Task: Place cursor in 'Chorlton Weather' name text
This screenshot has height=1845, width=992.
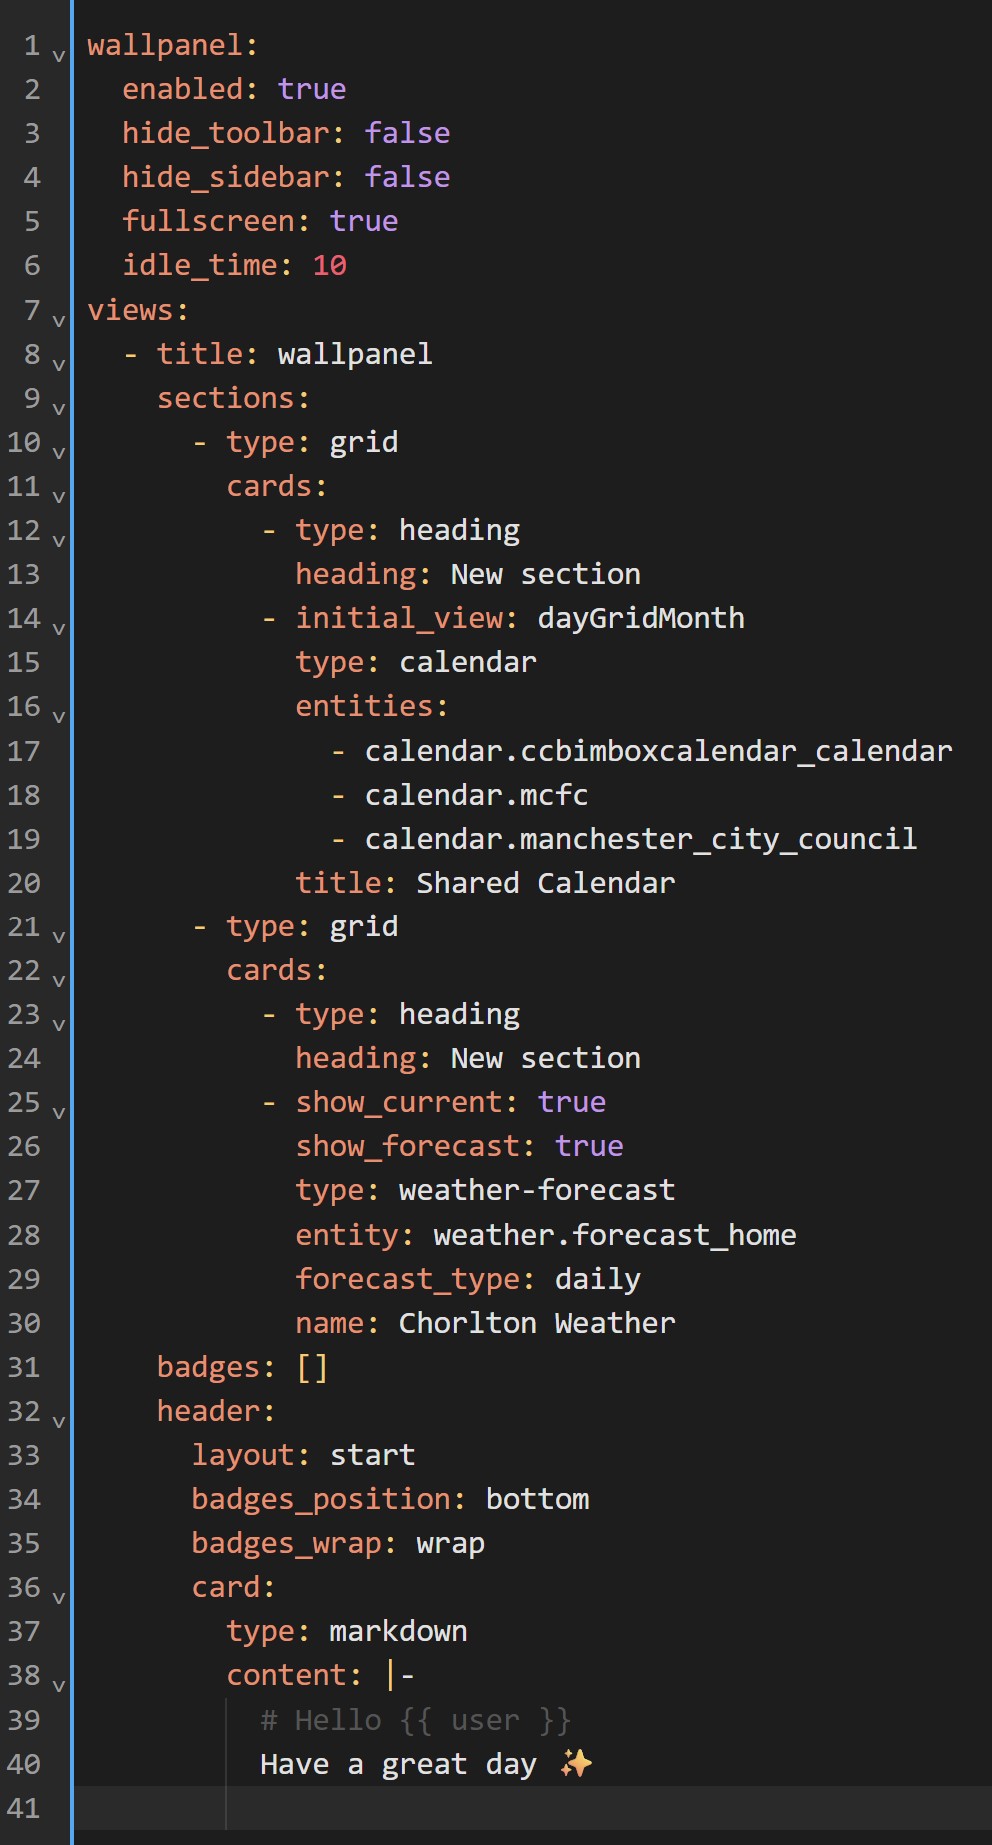Action: (537, 1323)
